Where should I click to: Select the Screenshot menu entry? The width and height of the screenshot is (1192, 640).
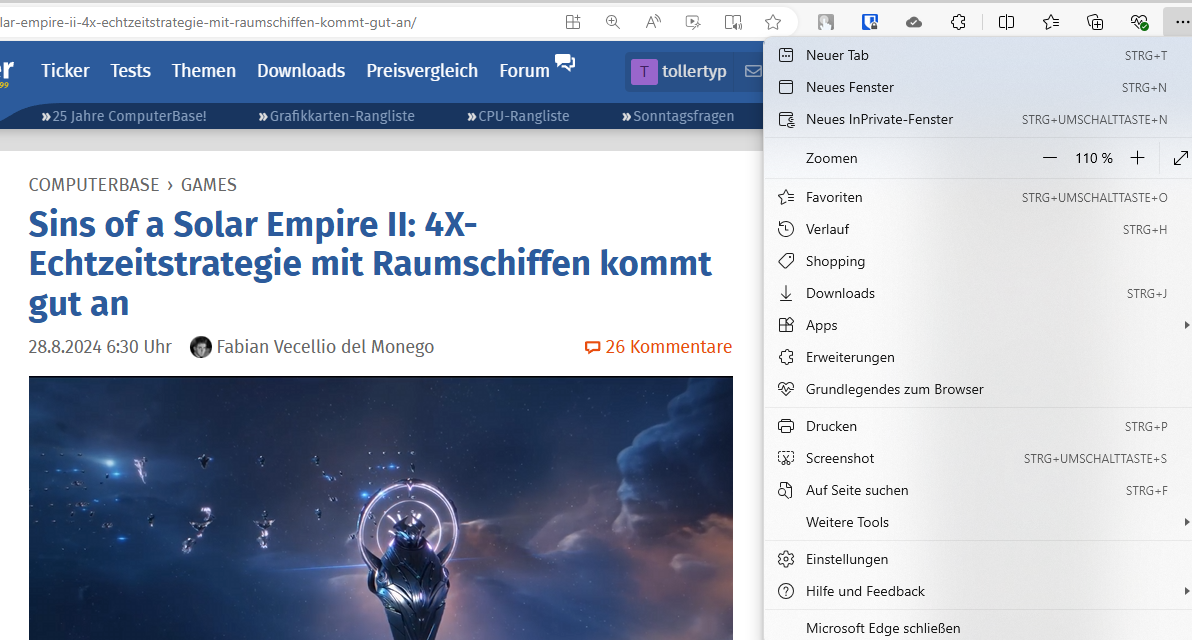point(978,458)
